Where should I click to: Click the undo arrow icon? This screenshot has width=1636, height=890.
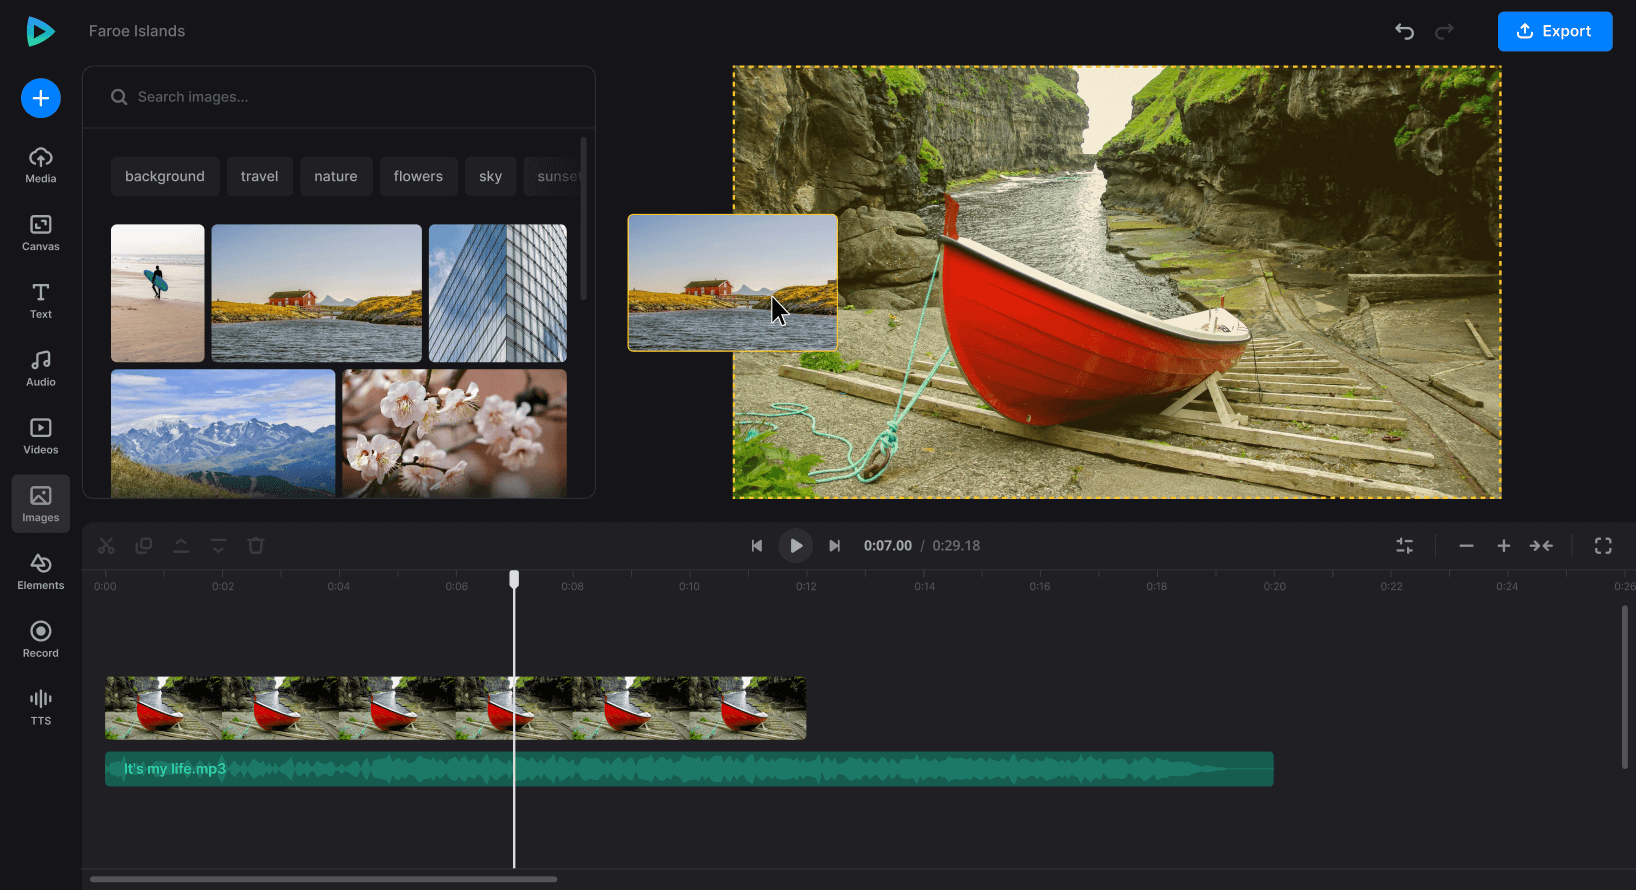tap(1404, 32)
